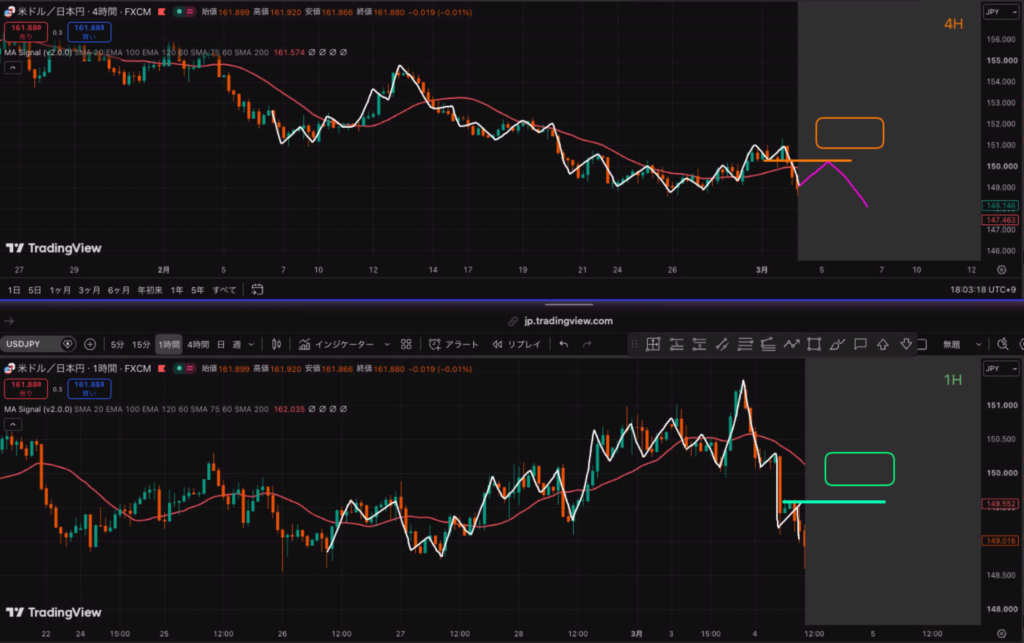Click the blue 買い buy button on 4H chart
The height and width of the screenshot is (643, 1024).
89,31
